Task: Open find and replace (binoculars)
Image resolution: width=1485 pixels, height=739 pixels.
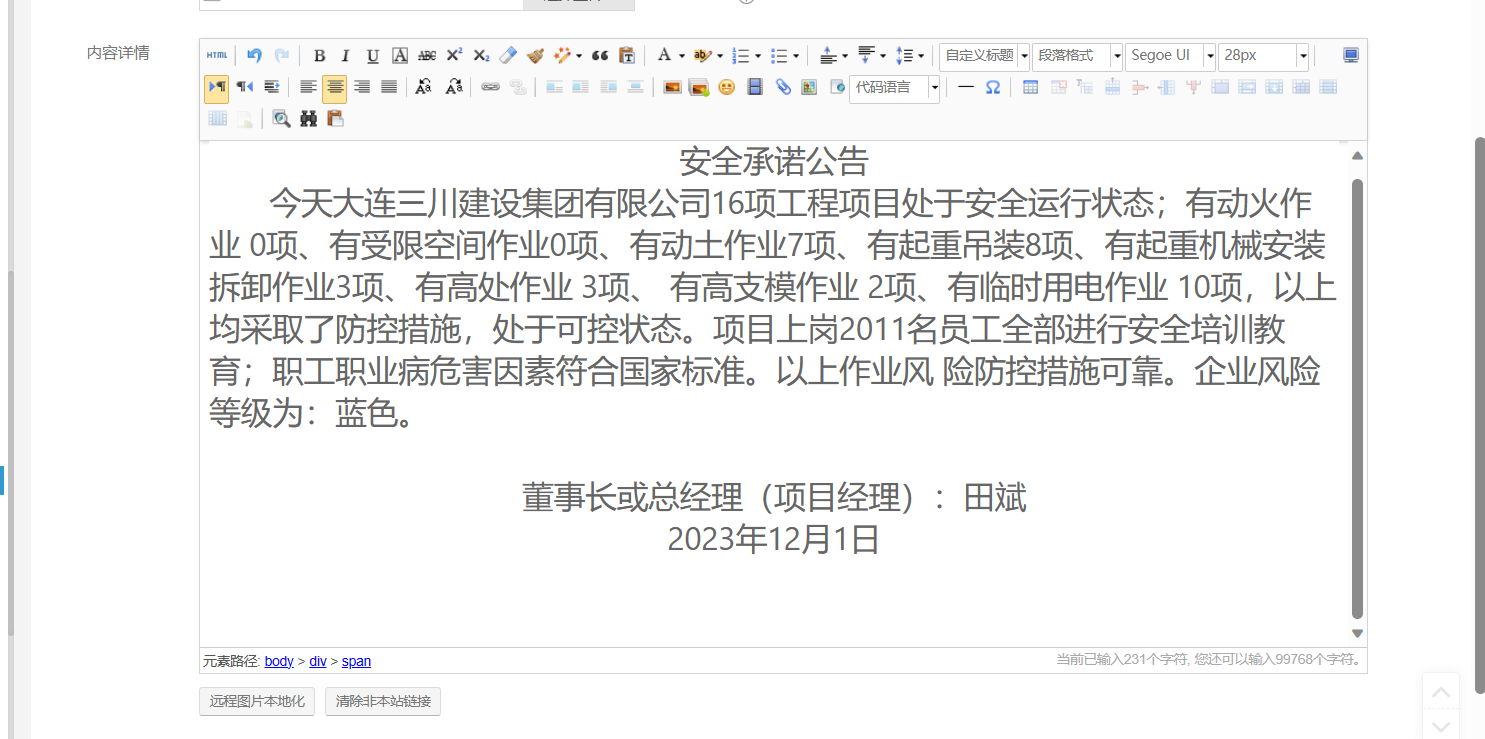Action: (308, 119)
